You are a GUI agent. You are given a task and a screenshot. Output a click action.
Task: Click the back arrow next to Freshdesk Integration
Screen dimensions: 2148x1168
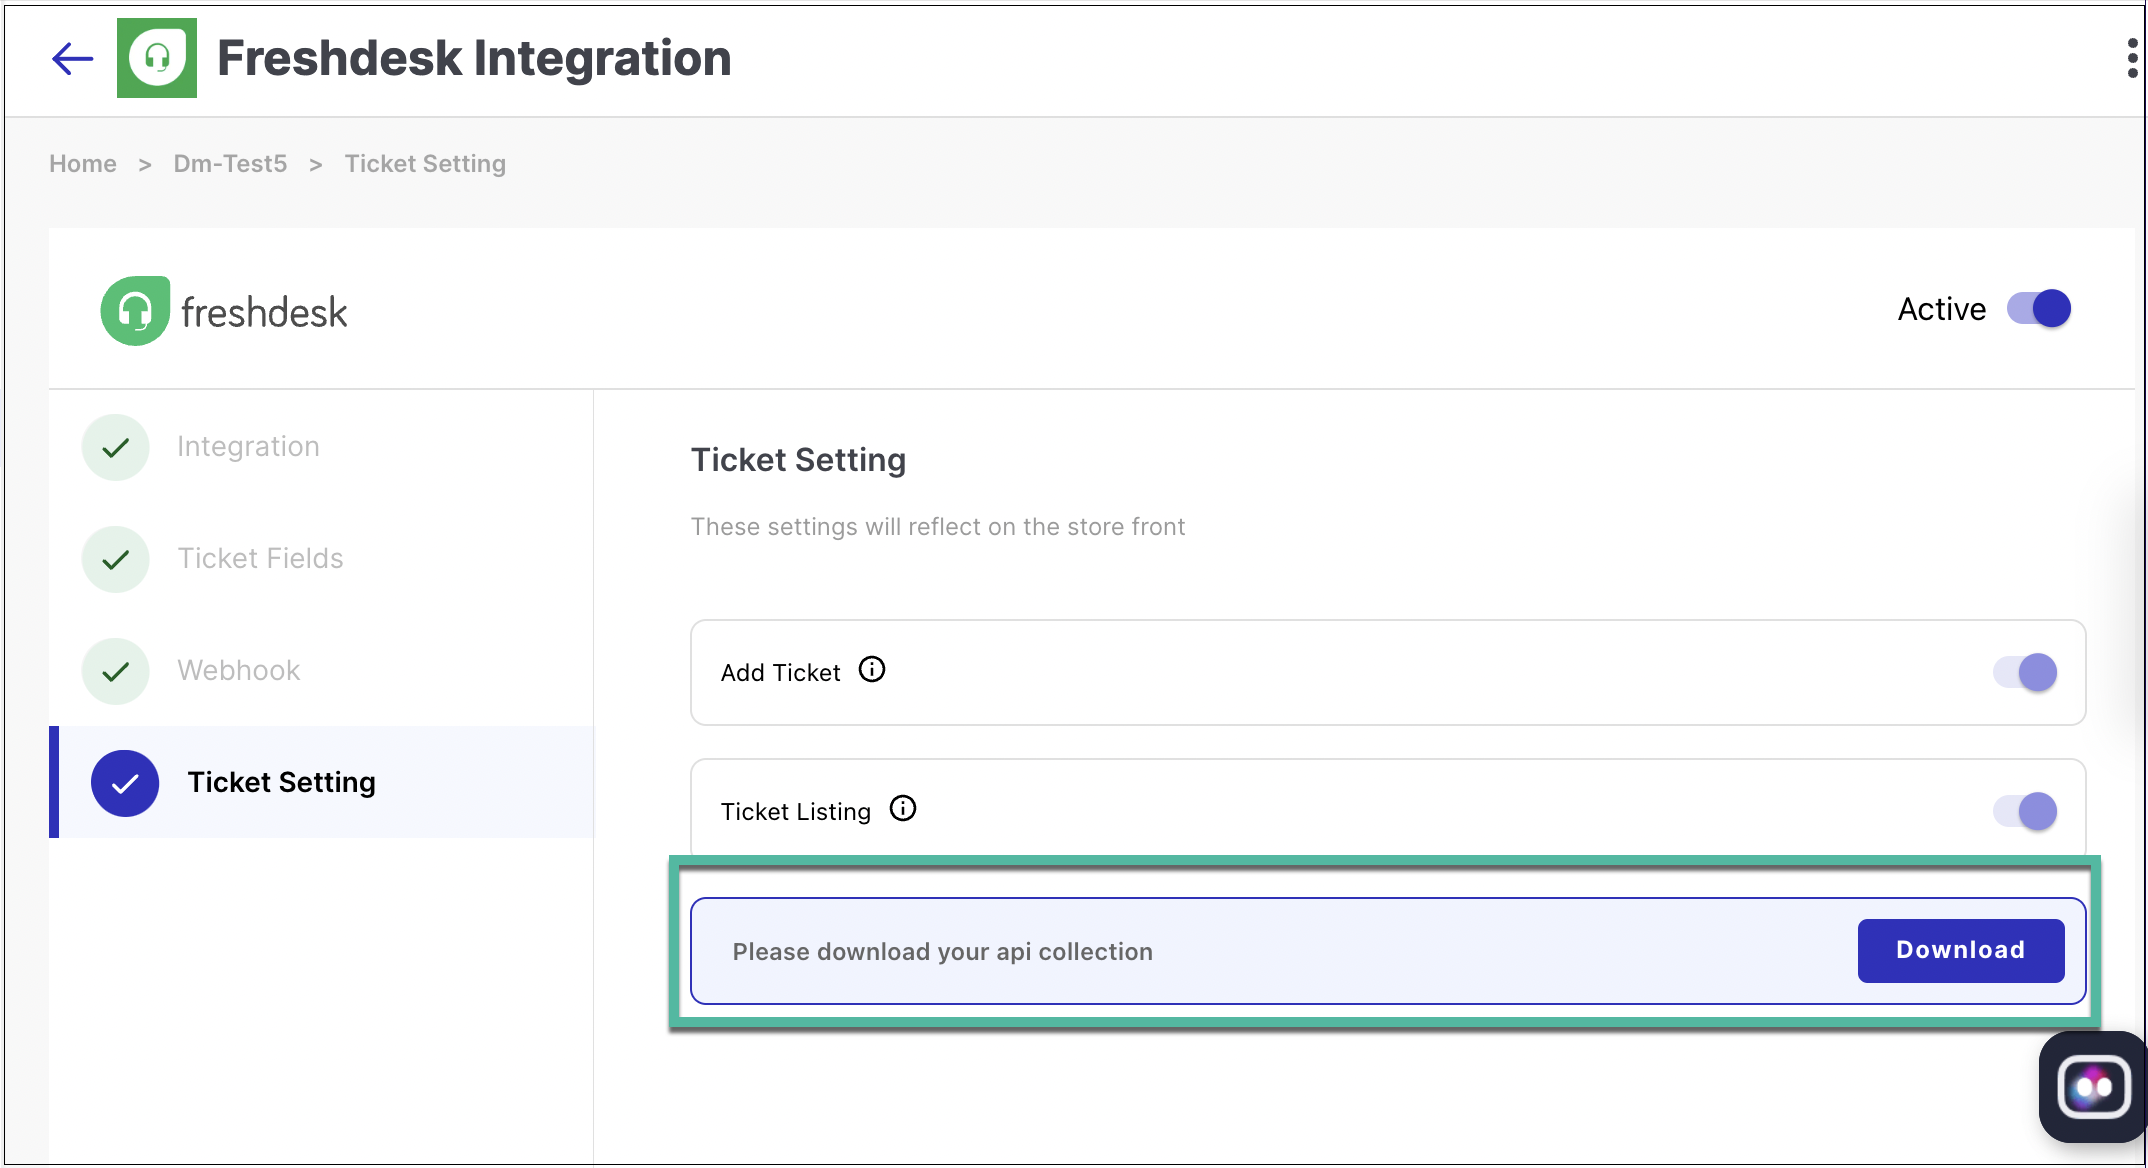click(71, 58)
